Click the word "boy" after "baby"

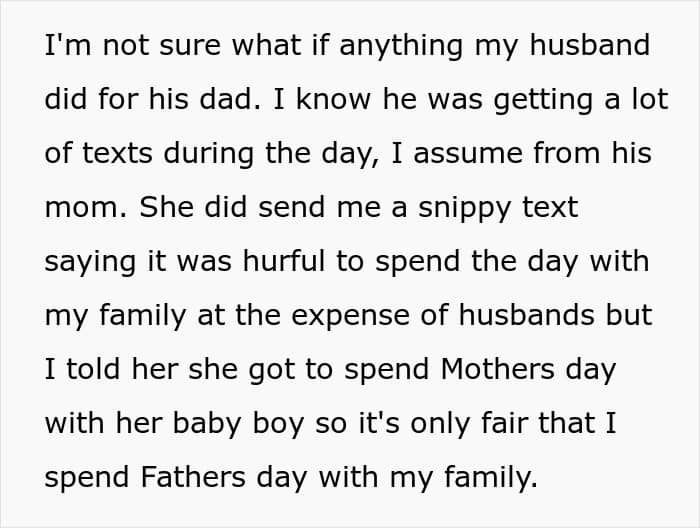(278, 424)
